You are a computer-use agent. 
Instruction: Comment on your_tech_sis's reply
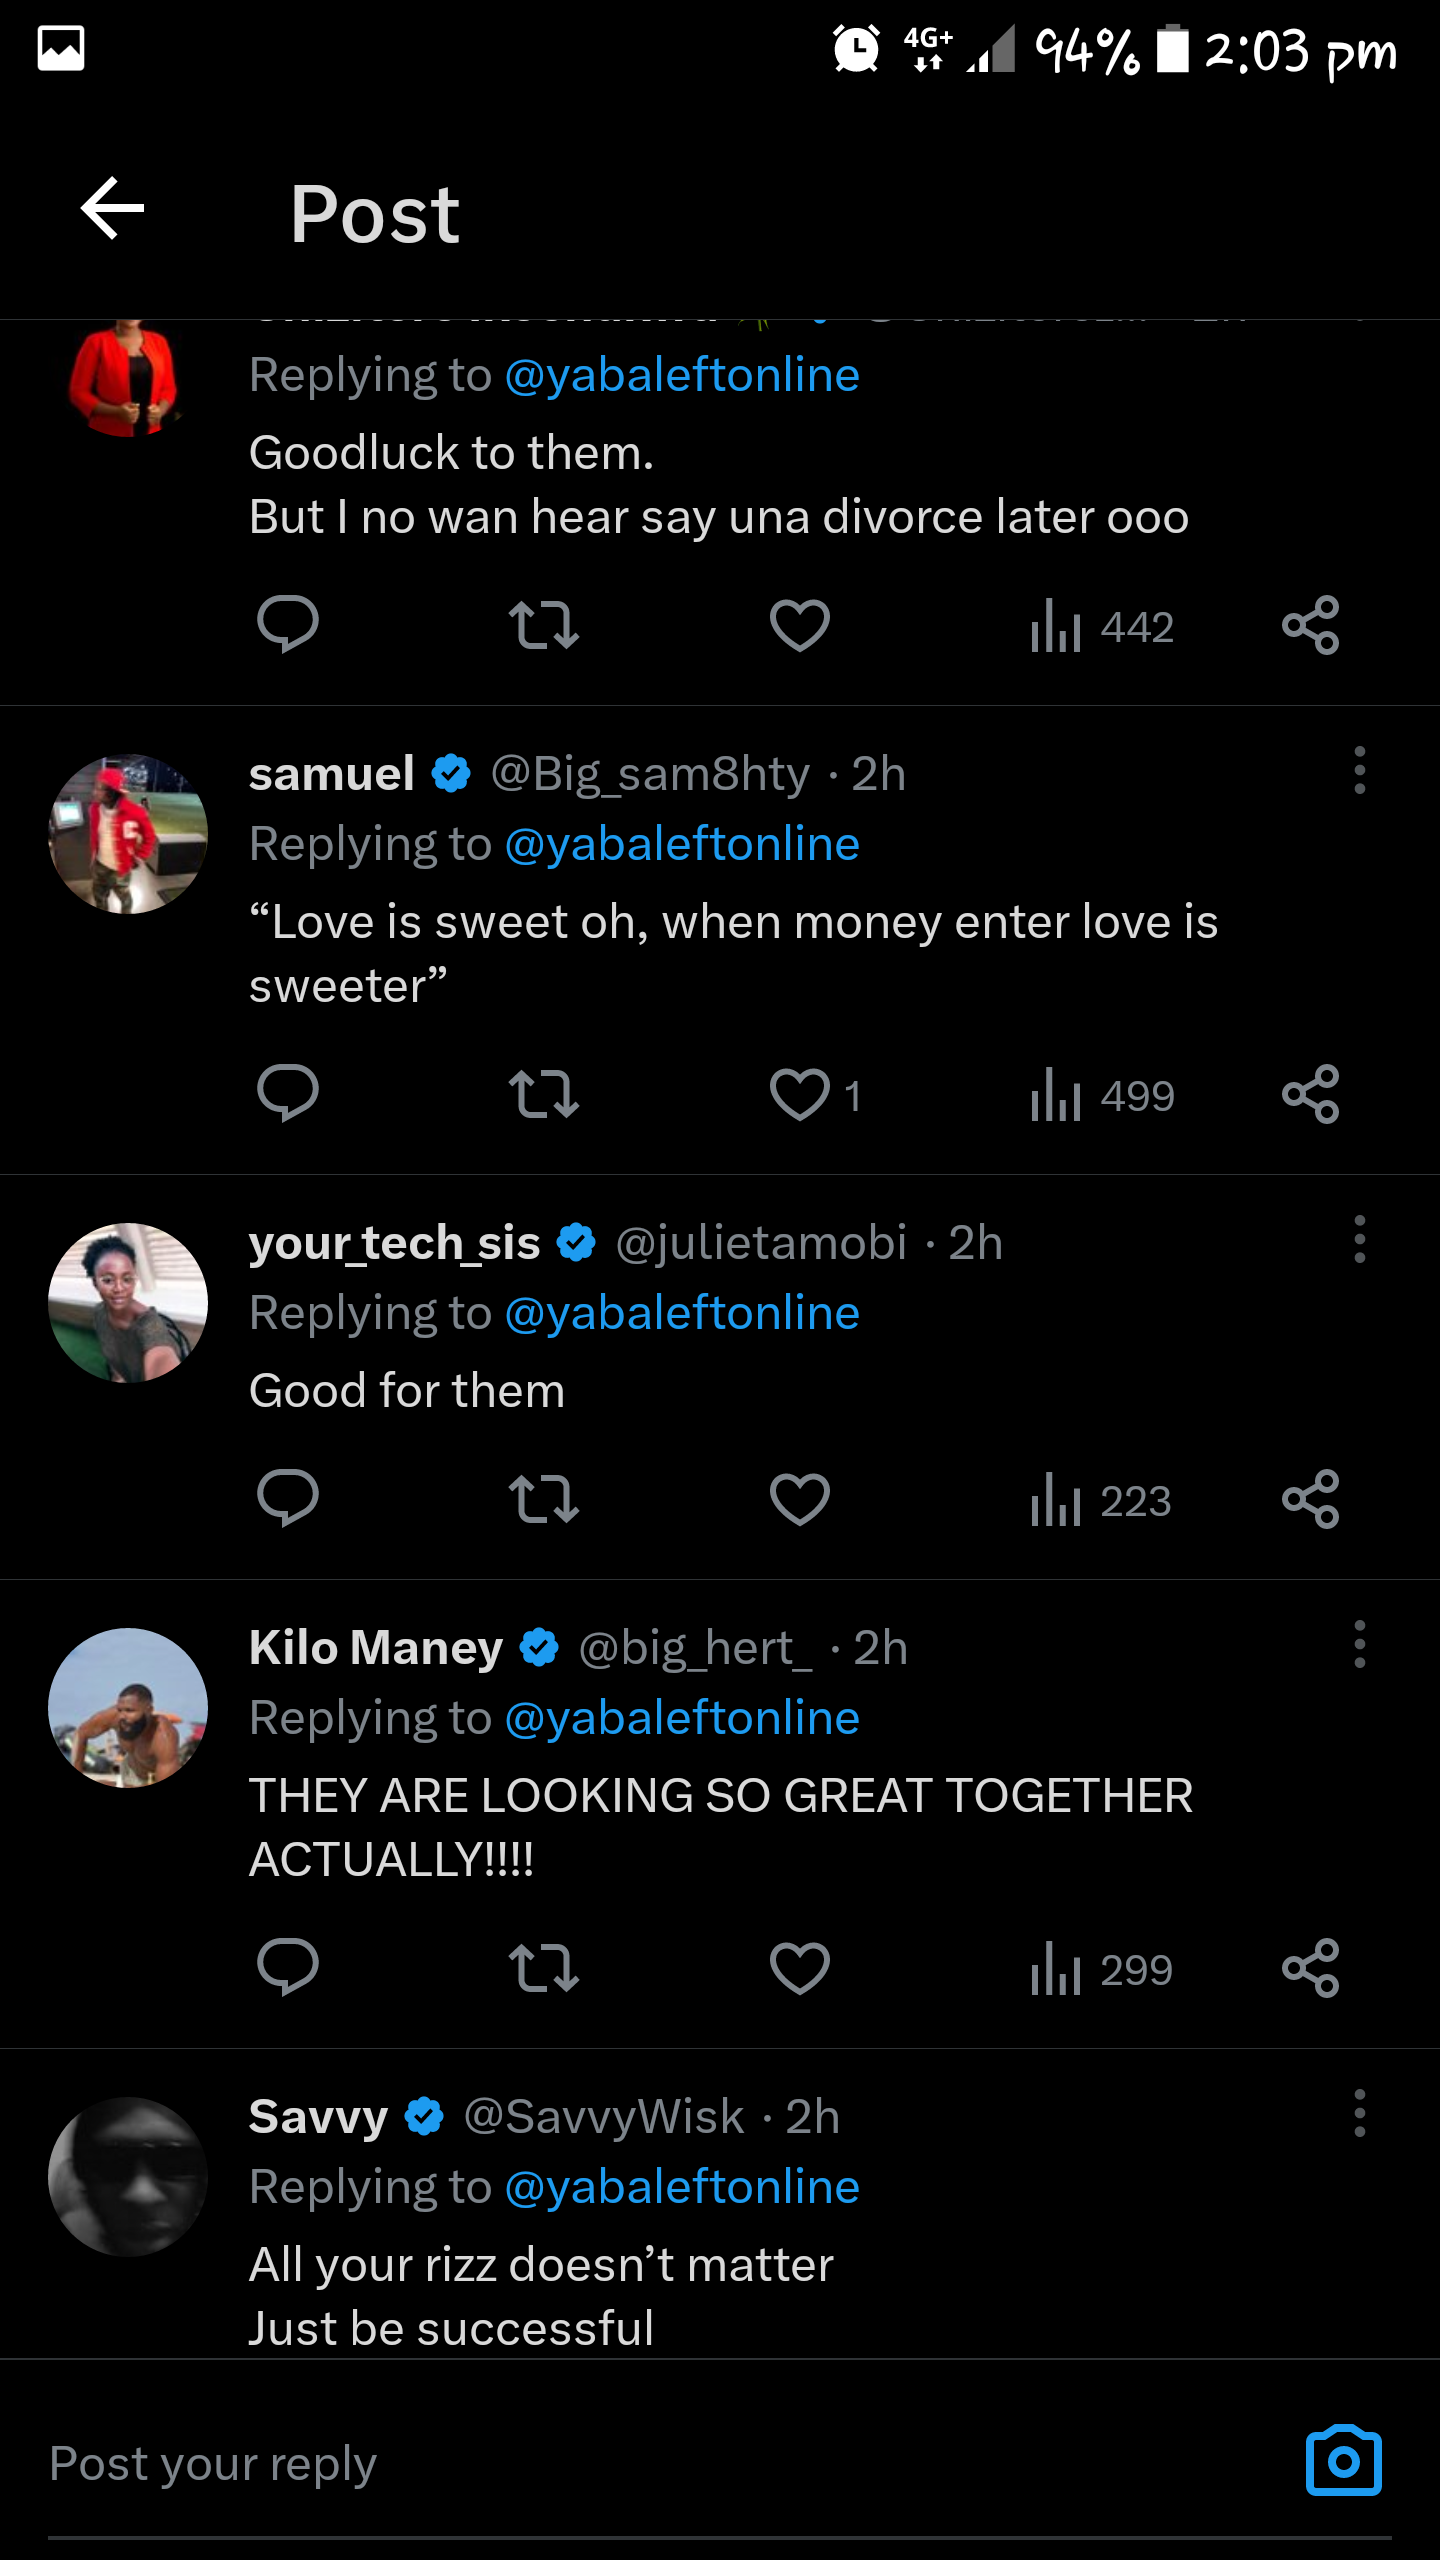pos(288,1499)
